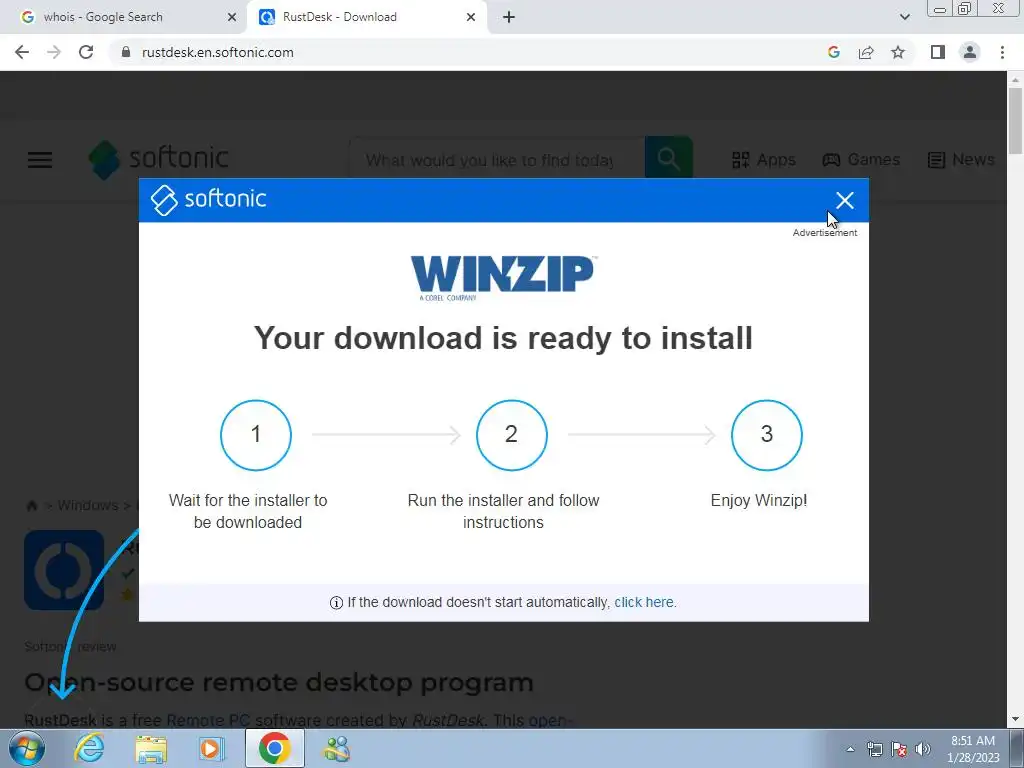Click the Softonic search field
Viewport: 1024px width, 768px height.
click(x=496, y=159)
